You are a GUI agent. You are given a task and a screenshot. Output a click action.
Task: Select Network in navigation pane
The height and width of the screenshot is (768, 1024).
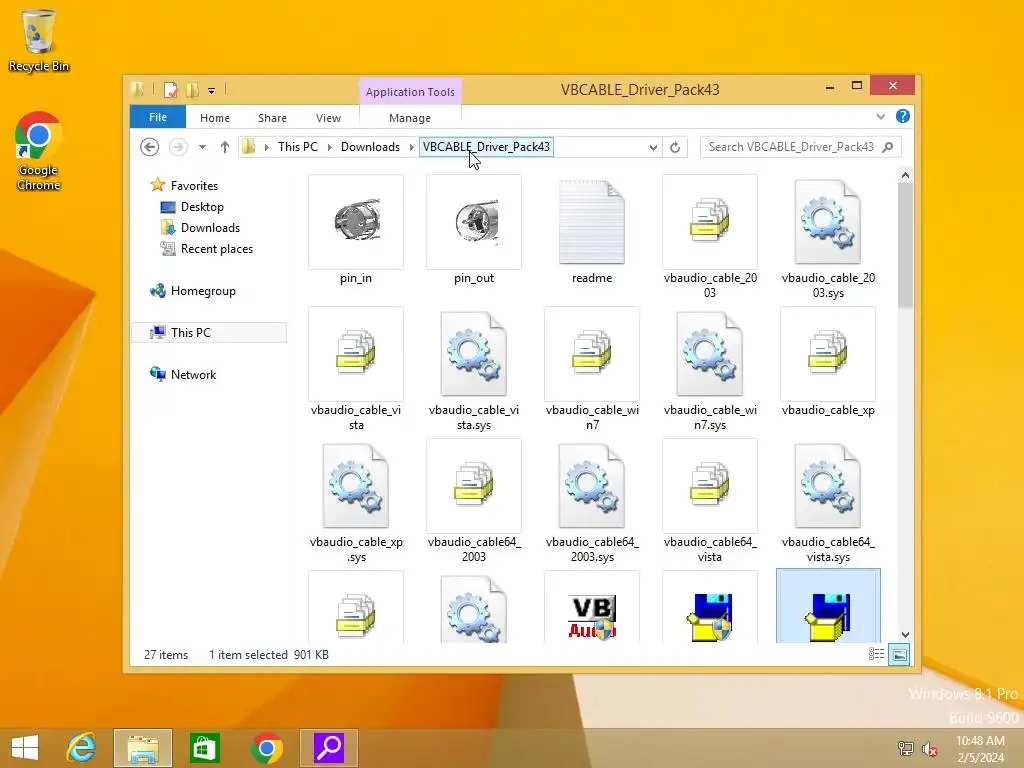pyautogui.click(x=193, y=375)
